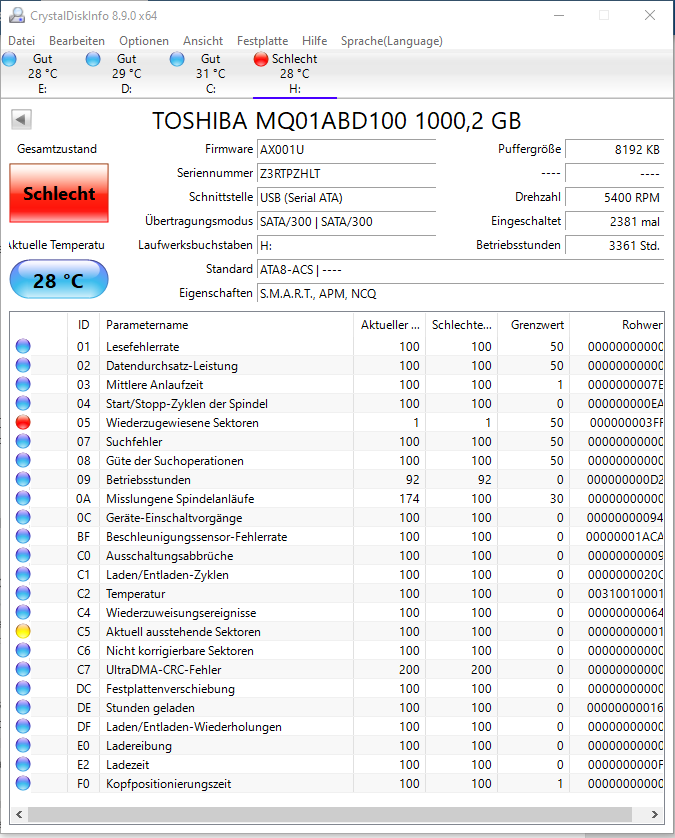This screenshot has height=838, width=675.
Task: Click the Übertragungsmodus field
Action: point(346,222)
